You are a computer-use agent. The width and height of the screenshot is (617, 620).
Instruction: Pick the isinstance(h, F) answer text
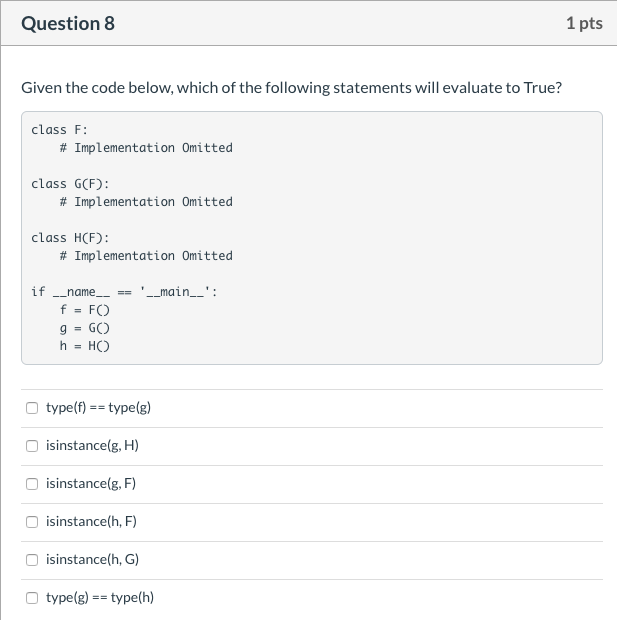click(91, 521)
